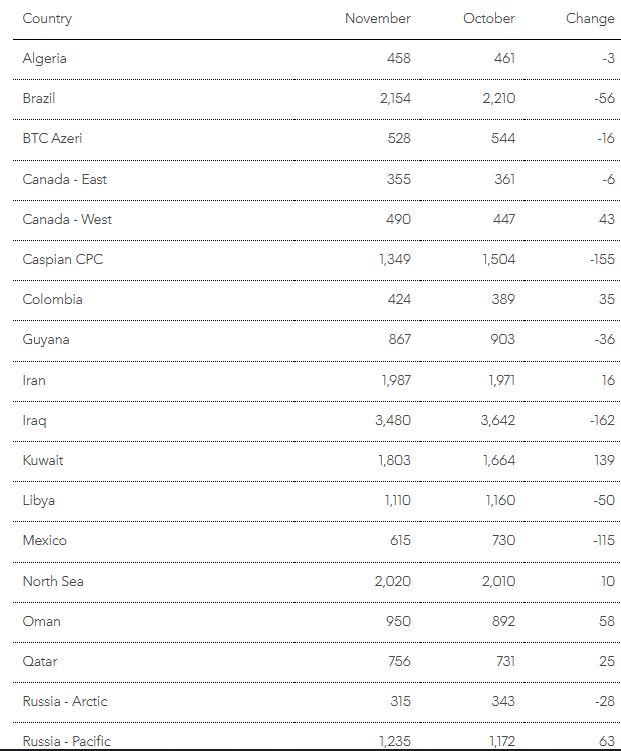Click the Russia - Arctic row label

click(x=65, y=701)
